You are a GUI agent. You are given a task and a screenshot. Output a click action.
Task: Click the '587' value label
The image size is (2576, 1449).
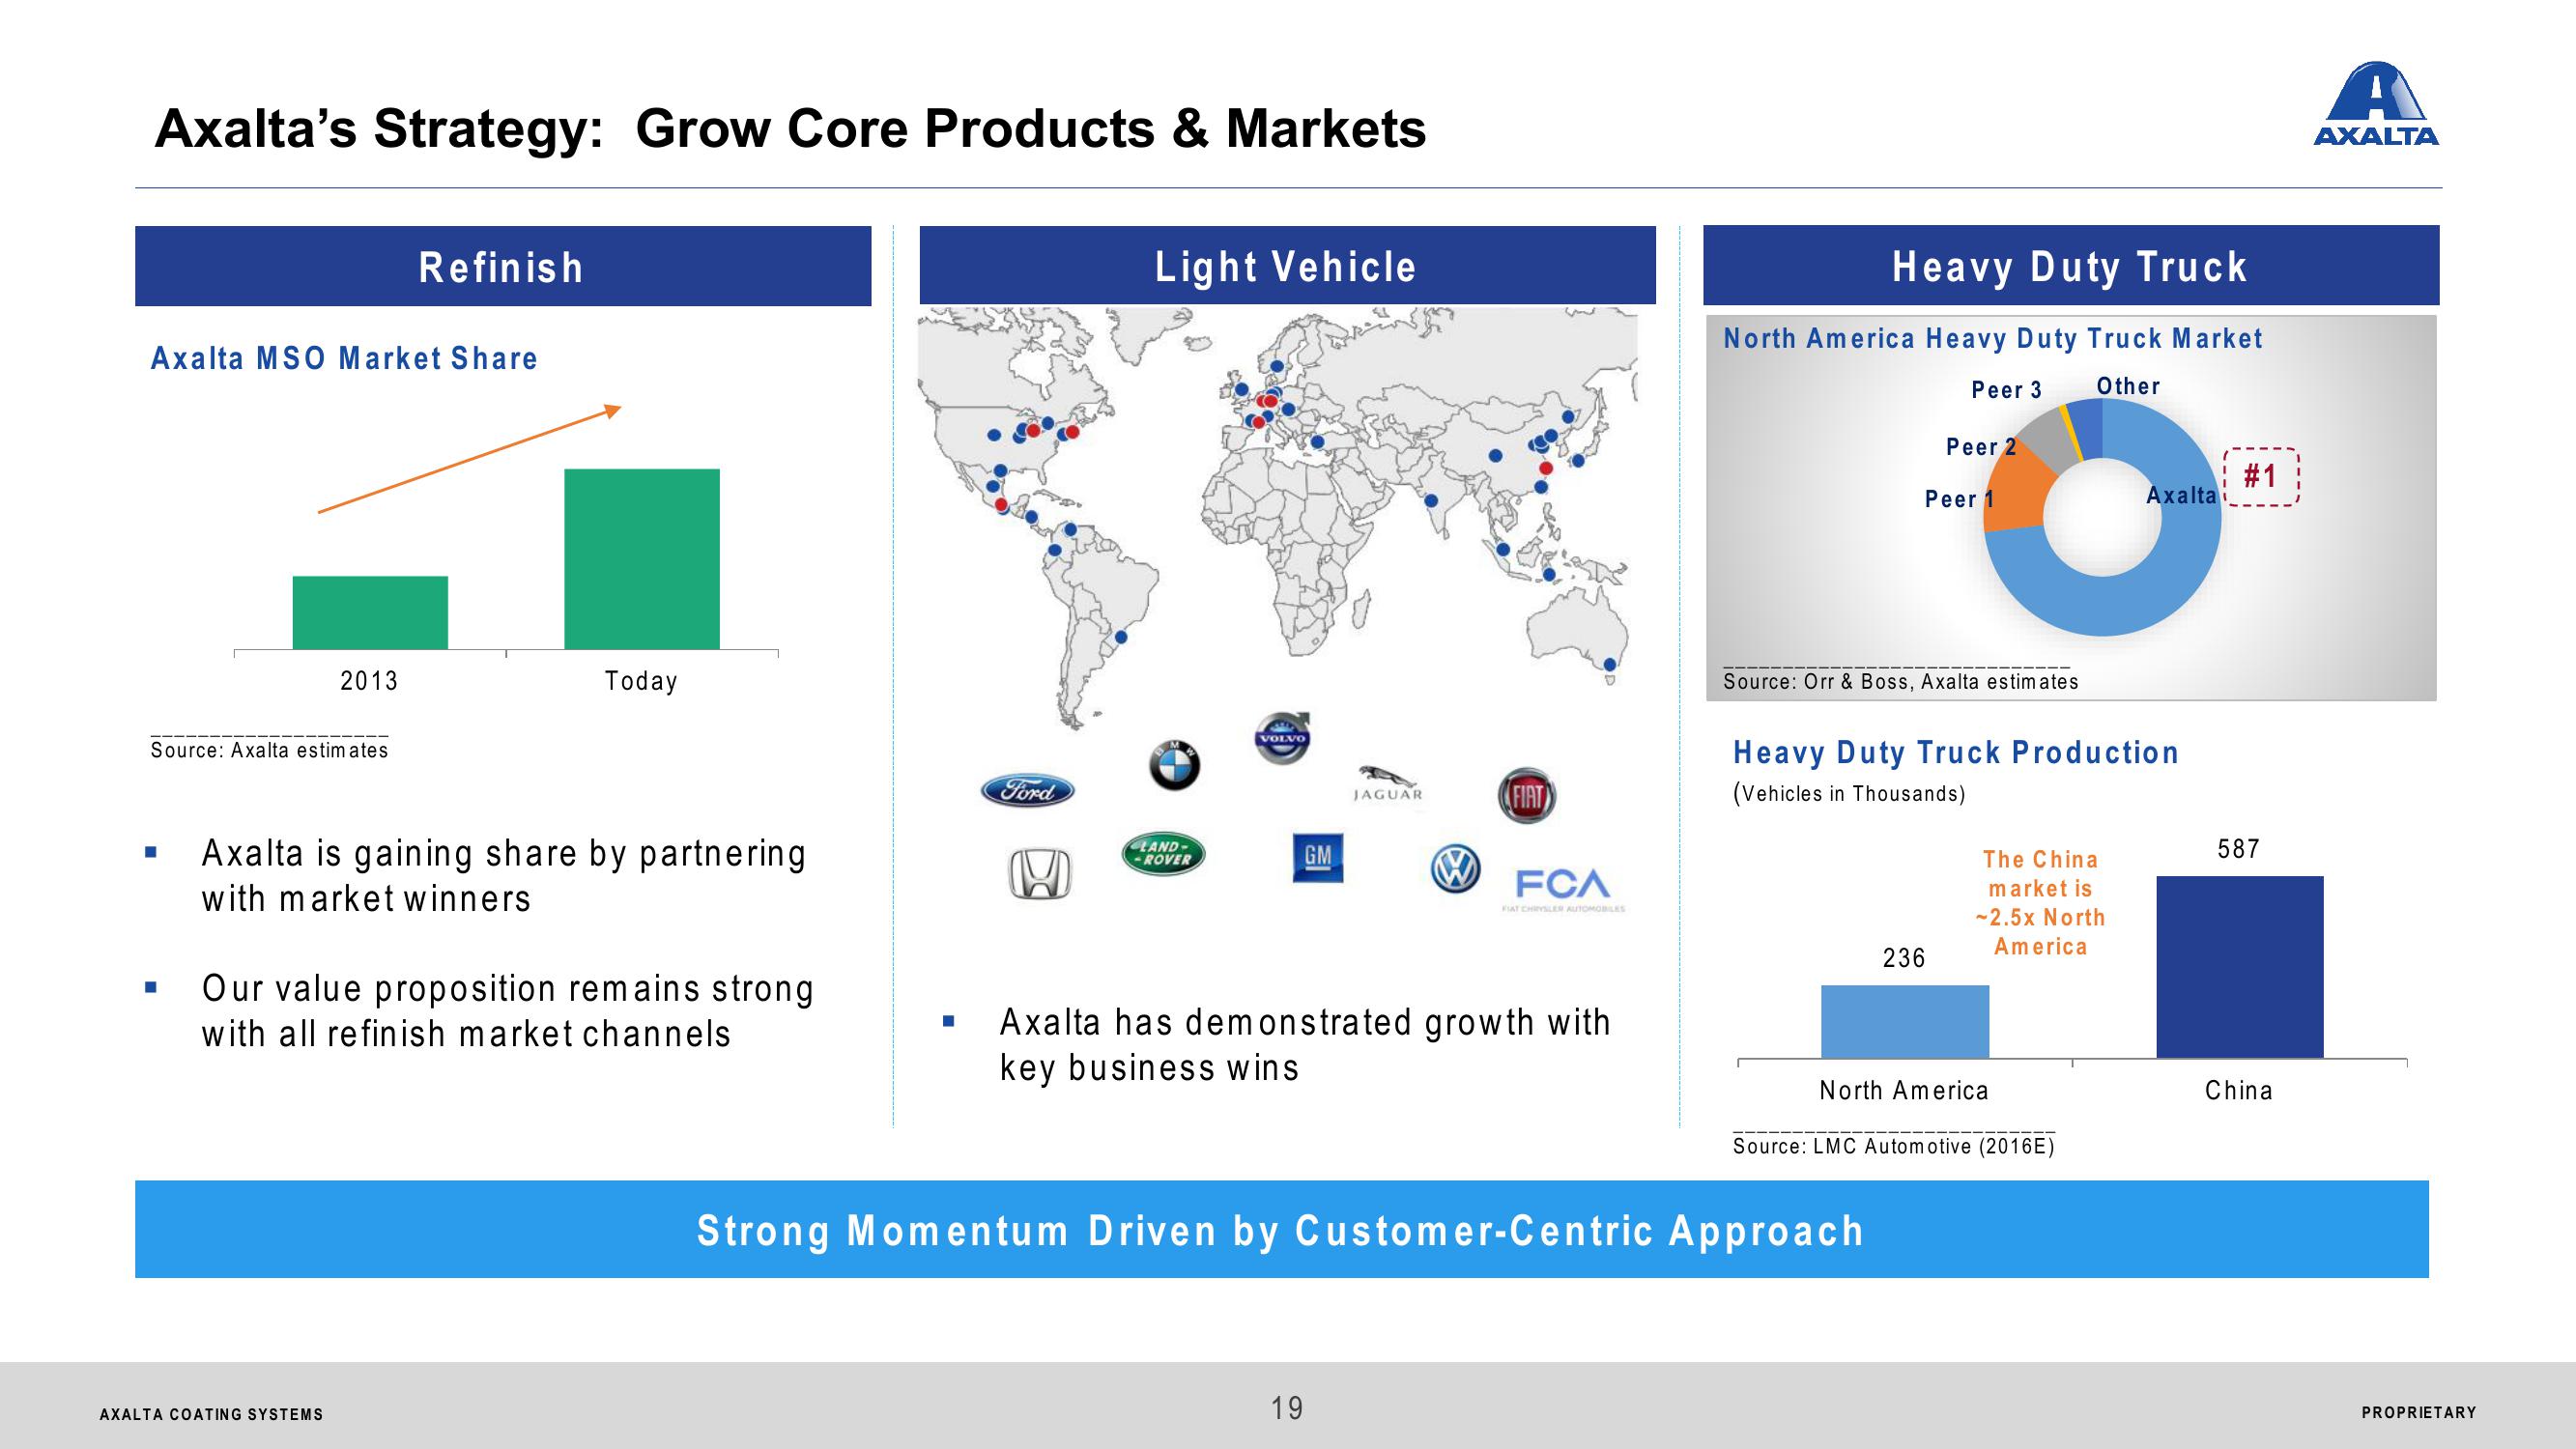tap(2238, 849)
